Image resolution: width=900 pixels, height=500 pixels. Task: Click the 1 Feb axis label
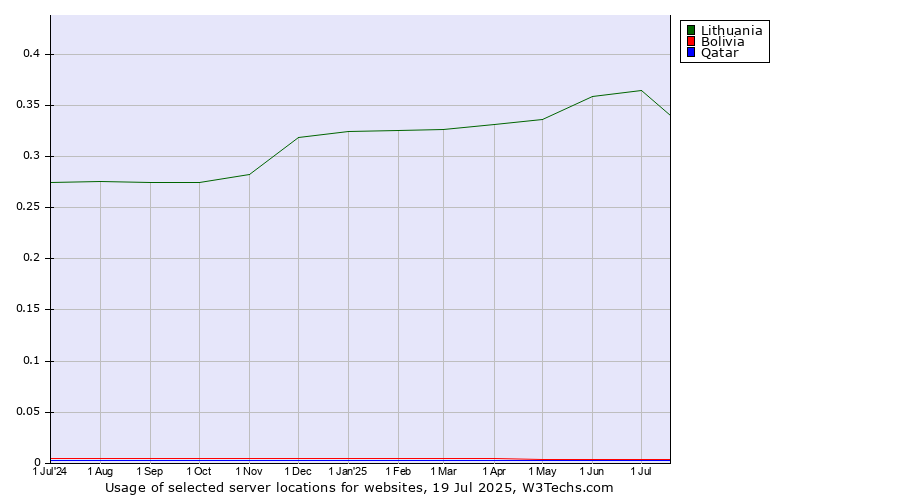398,471
